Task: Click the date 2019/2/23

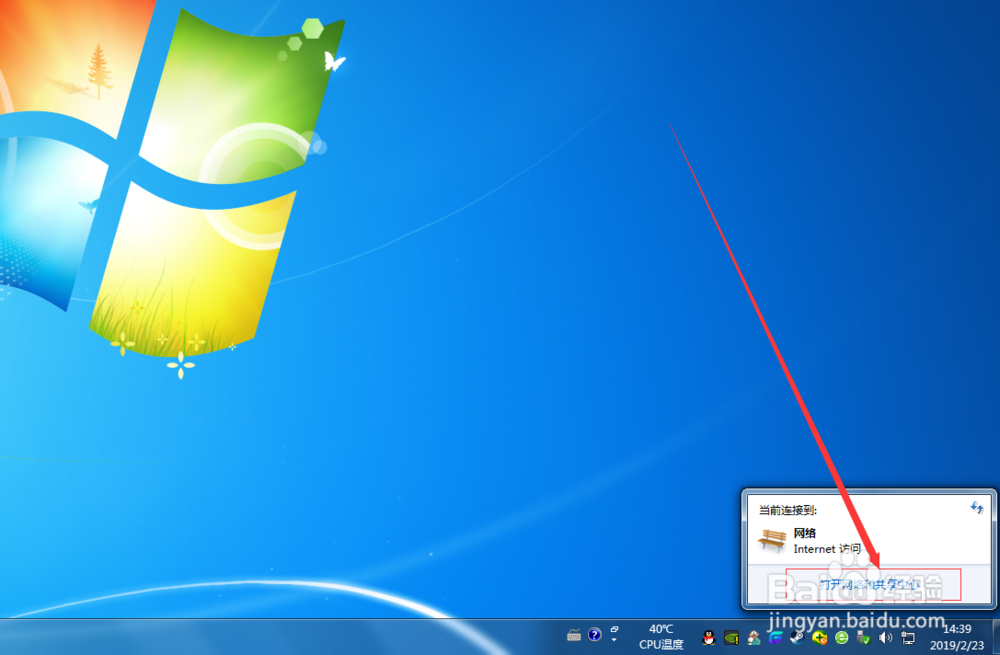Action: coord(957,645)
